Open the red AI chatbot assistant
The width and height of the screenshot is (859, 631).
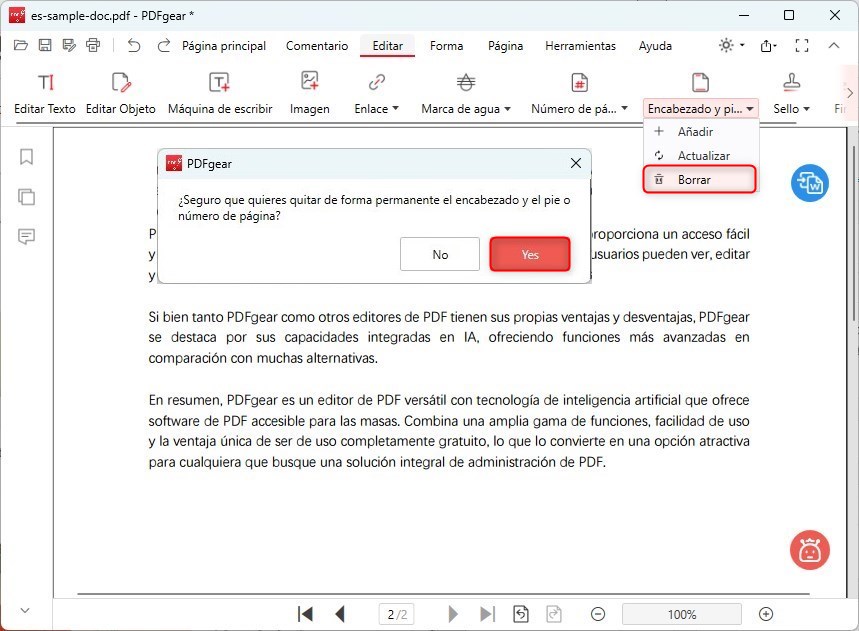click(810, 550)
